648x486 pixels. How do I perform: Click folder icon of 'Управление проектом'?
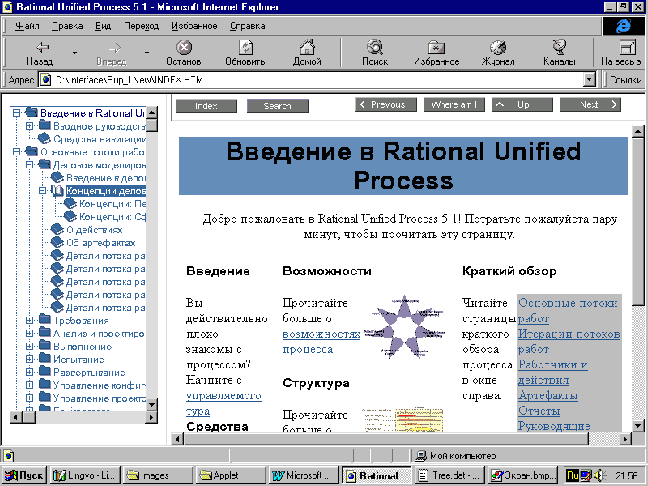pos(45,398)
